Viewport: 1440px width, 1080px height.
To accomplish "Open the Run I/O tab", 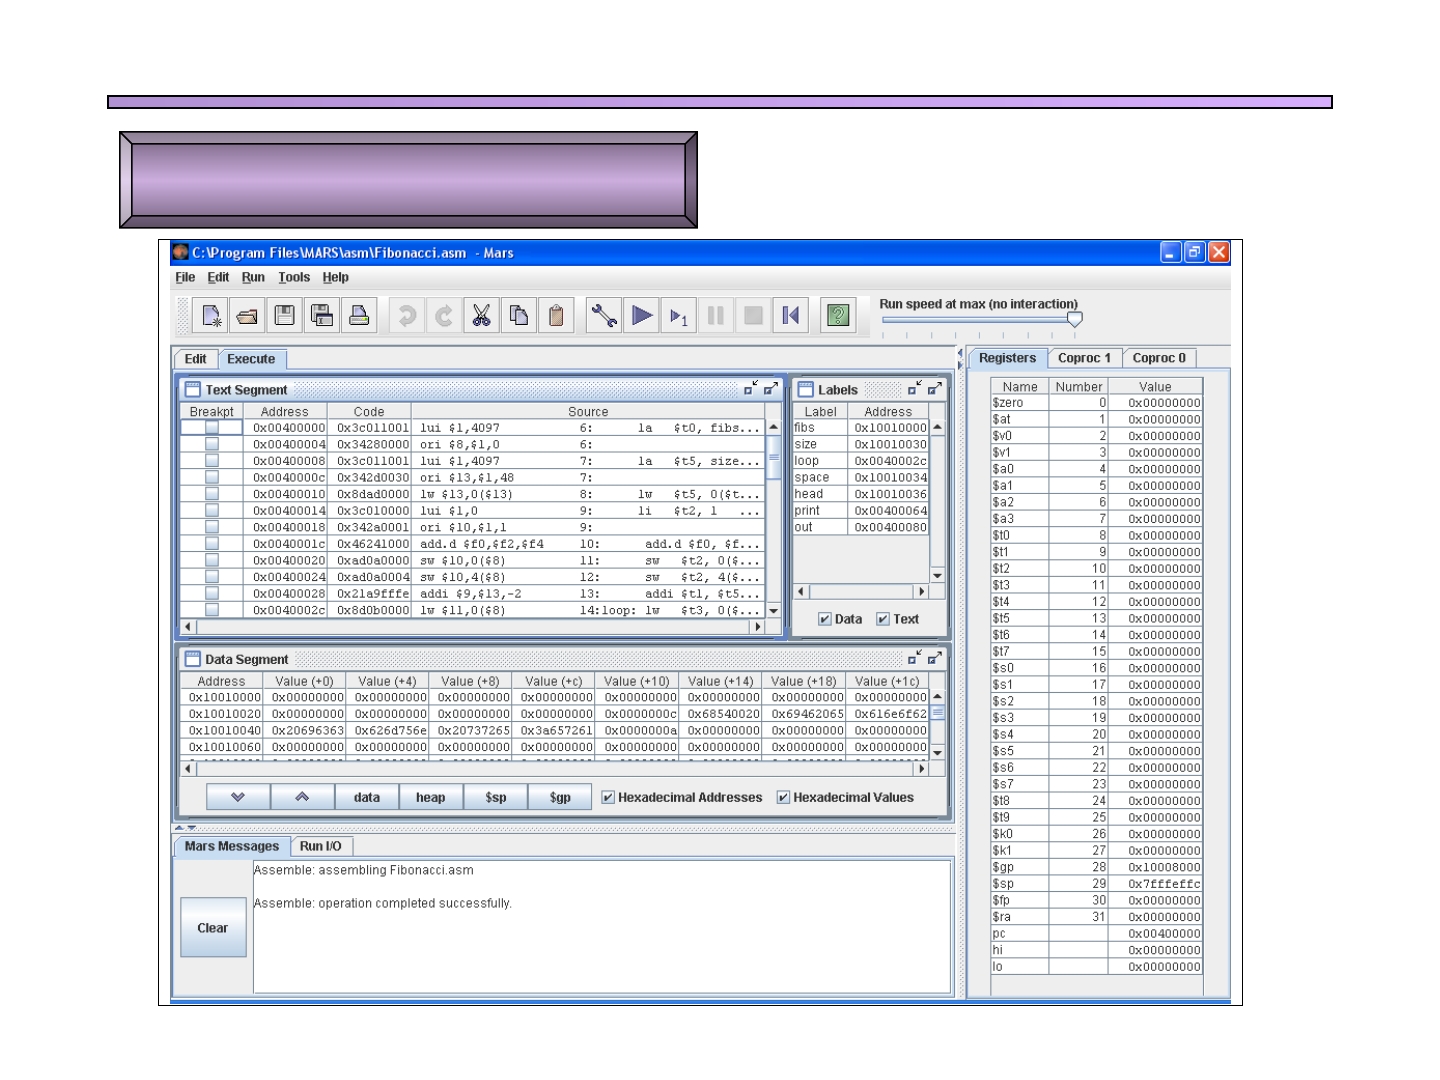I will point(321,846).
